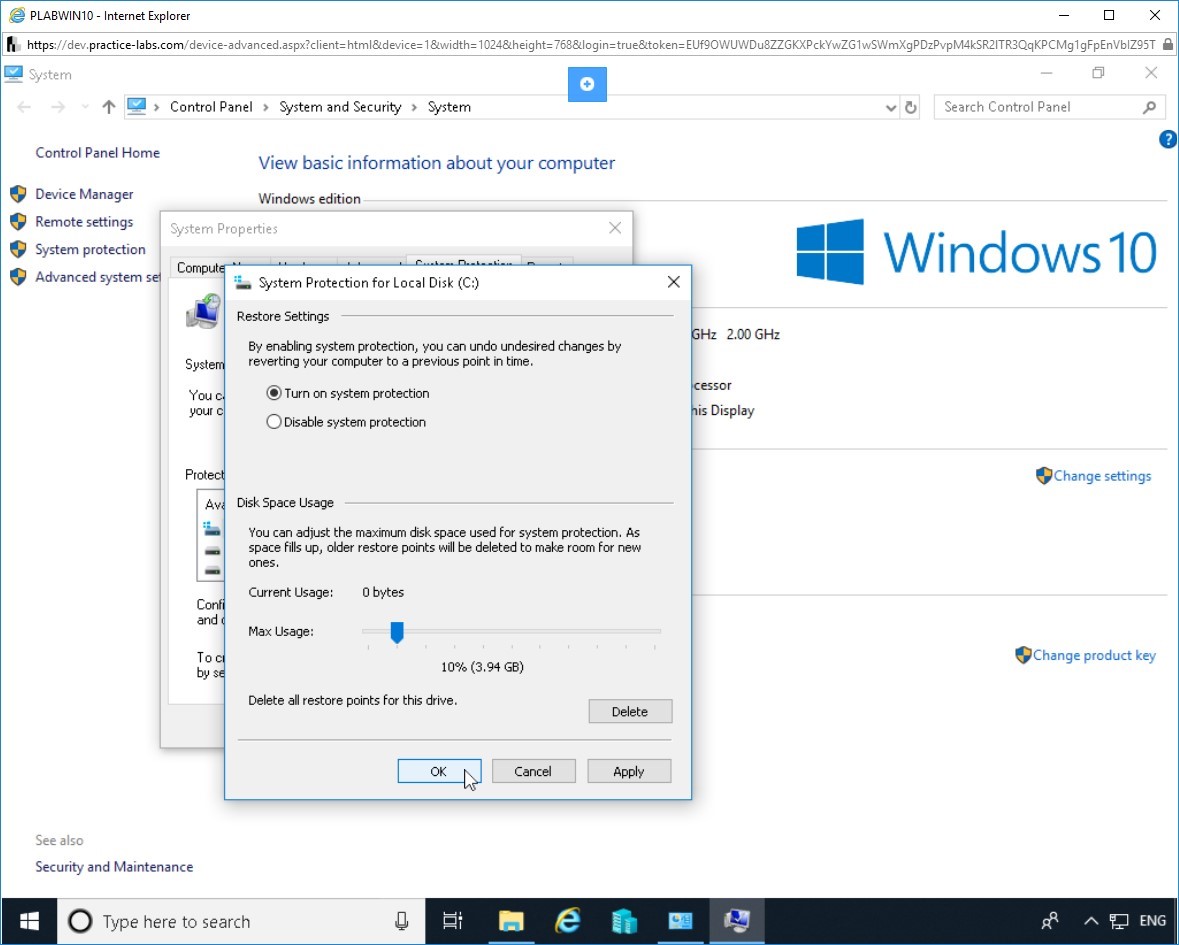Click the System Properties taskbar icon

[737, 921]
